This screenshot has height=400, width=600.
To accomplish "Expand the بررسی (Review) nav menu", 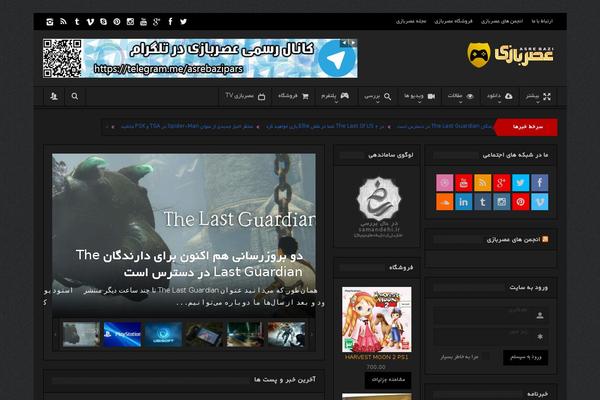I will [377, 96].
